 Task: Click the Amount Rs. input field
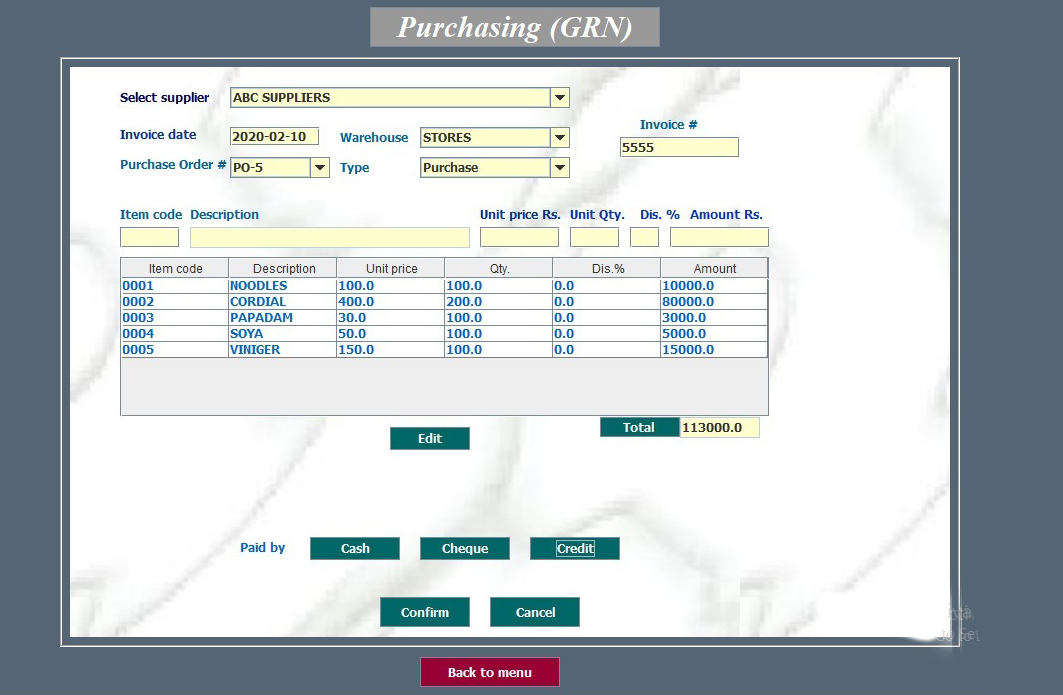[719, 237]
